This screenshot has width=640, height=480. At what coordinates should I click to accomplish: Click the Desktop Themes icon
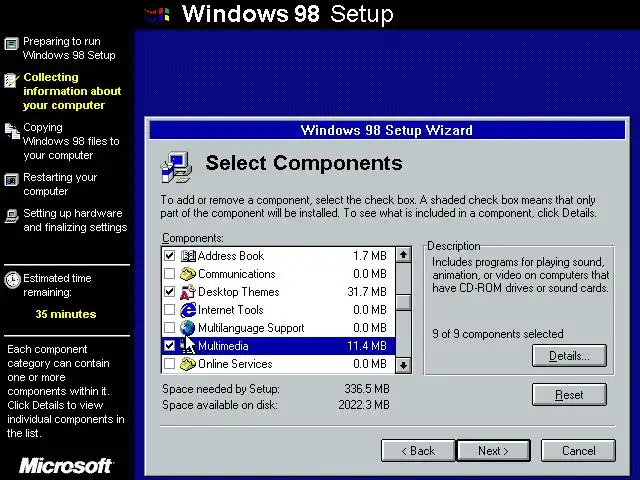tap(188, 292)
